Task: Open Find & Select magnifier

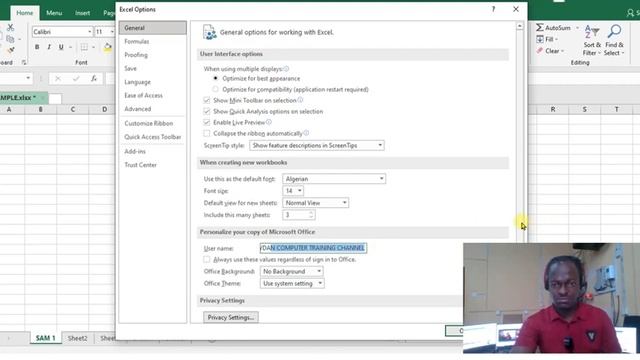Action: pyautogui.click(x=614, y=40)
